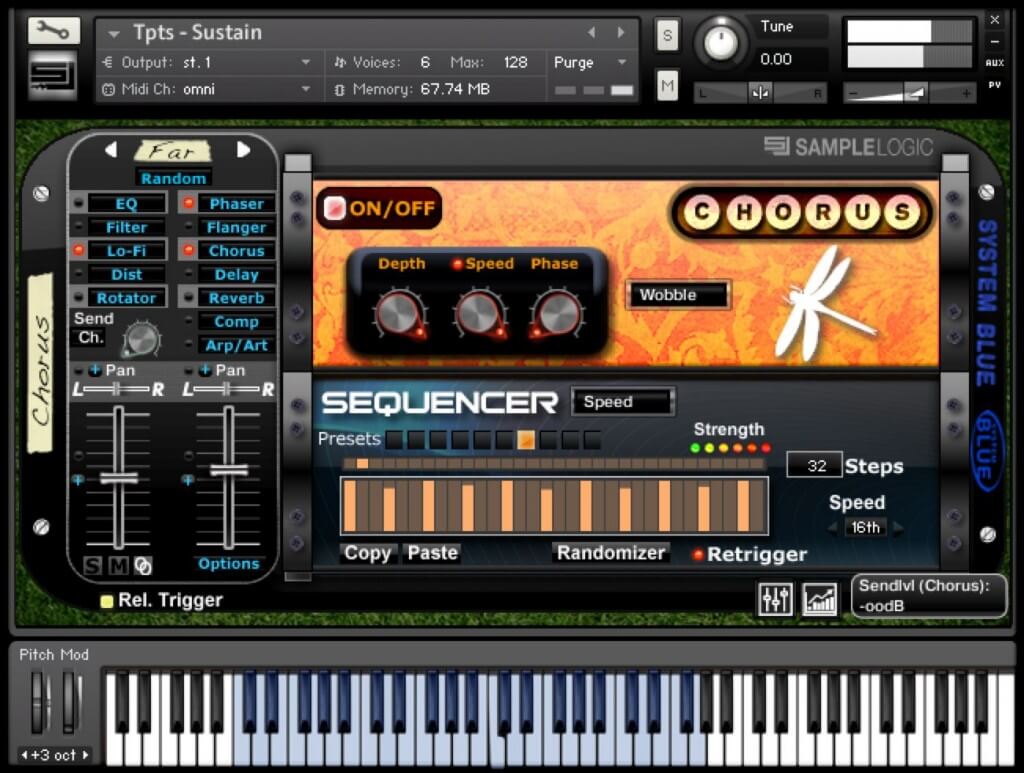Select next instrument with right arrow in header
This screenshot has width=1024, height=773.
[621, 32]
